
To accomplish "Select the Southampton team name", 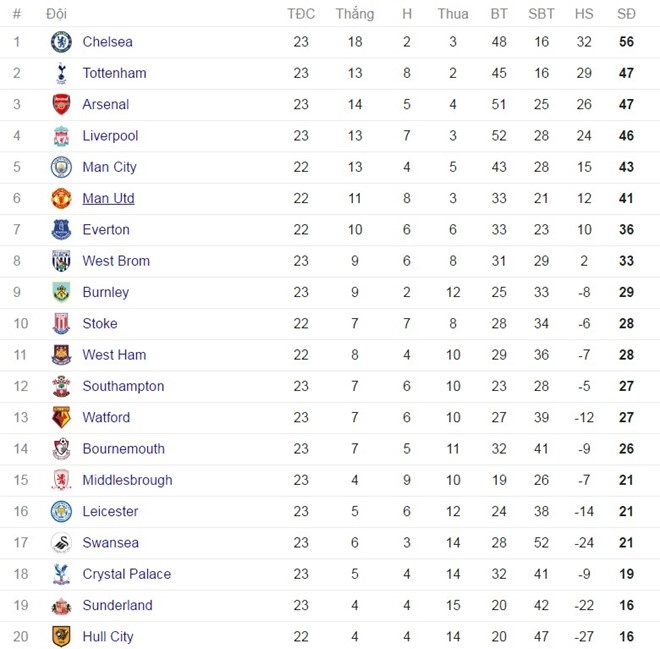I will point(123,386).
